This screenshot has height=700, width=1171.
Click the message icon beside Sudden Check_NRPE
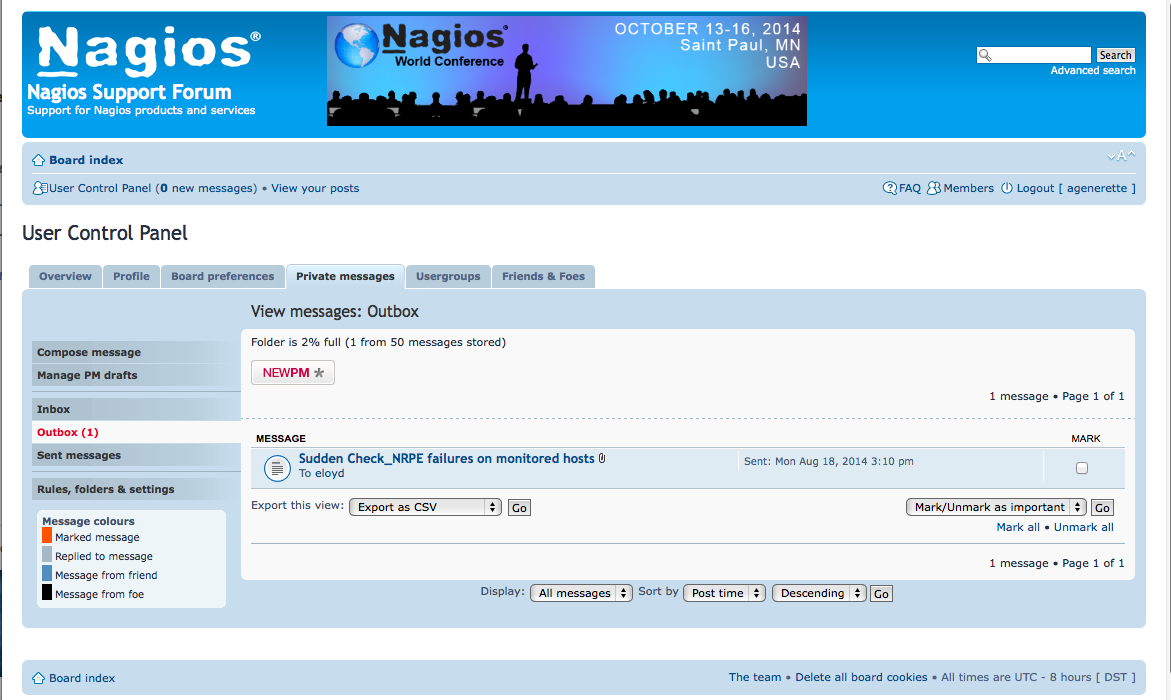[x=277, y=467]
